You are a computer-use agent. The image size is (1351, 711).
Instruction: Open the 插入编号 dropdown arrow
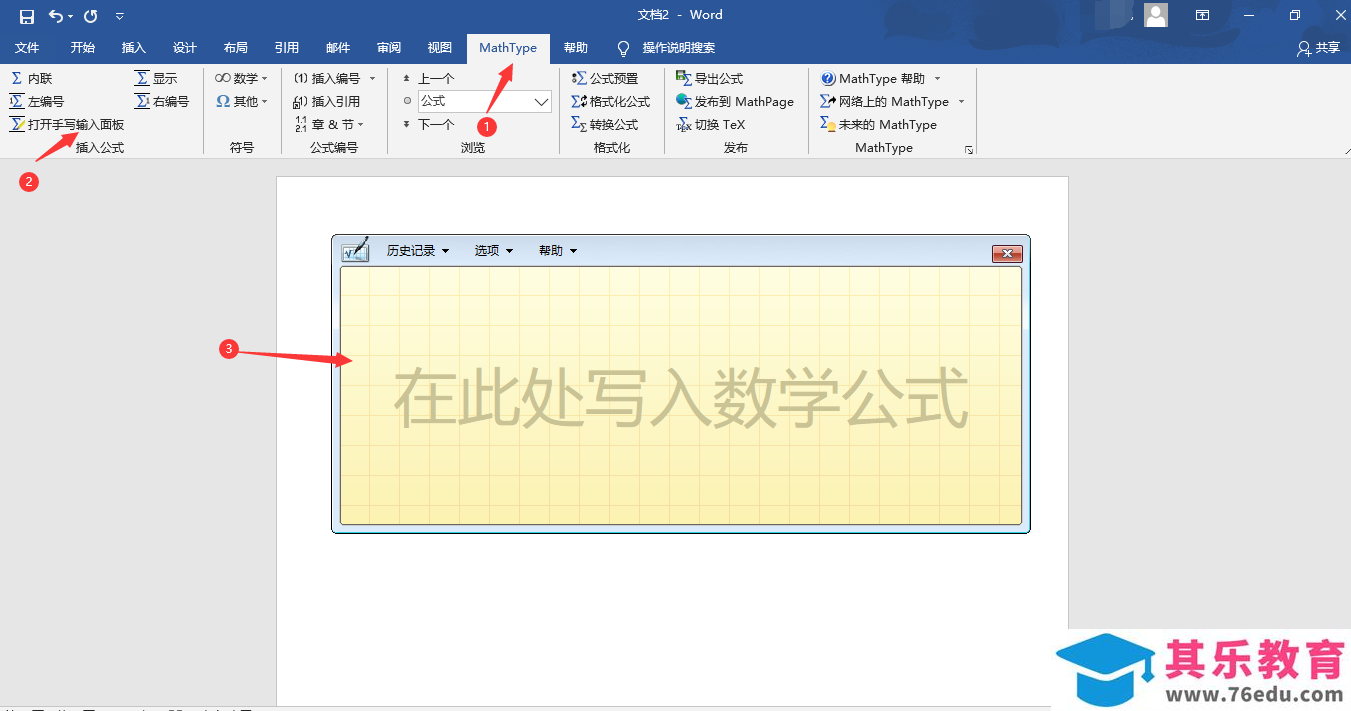(x=372, y=78)
